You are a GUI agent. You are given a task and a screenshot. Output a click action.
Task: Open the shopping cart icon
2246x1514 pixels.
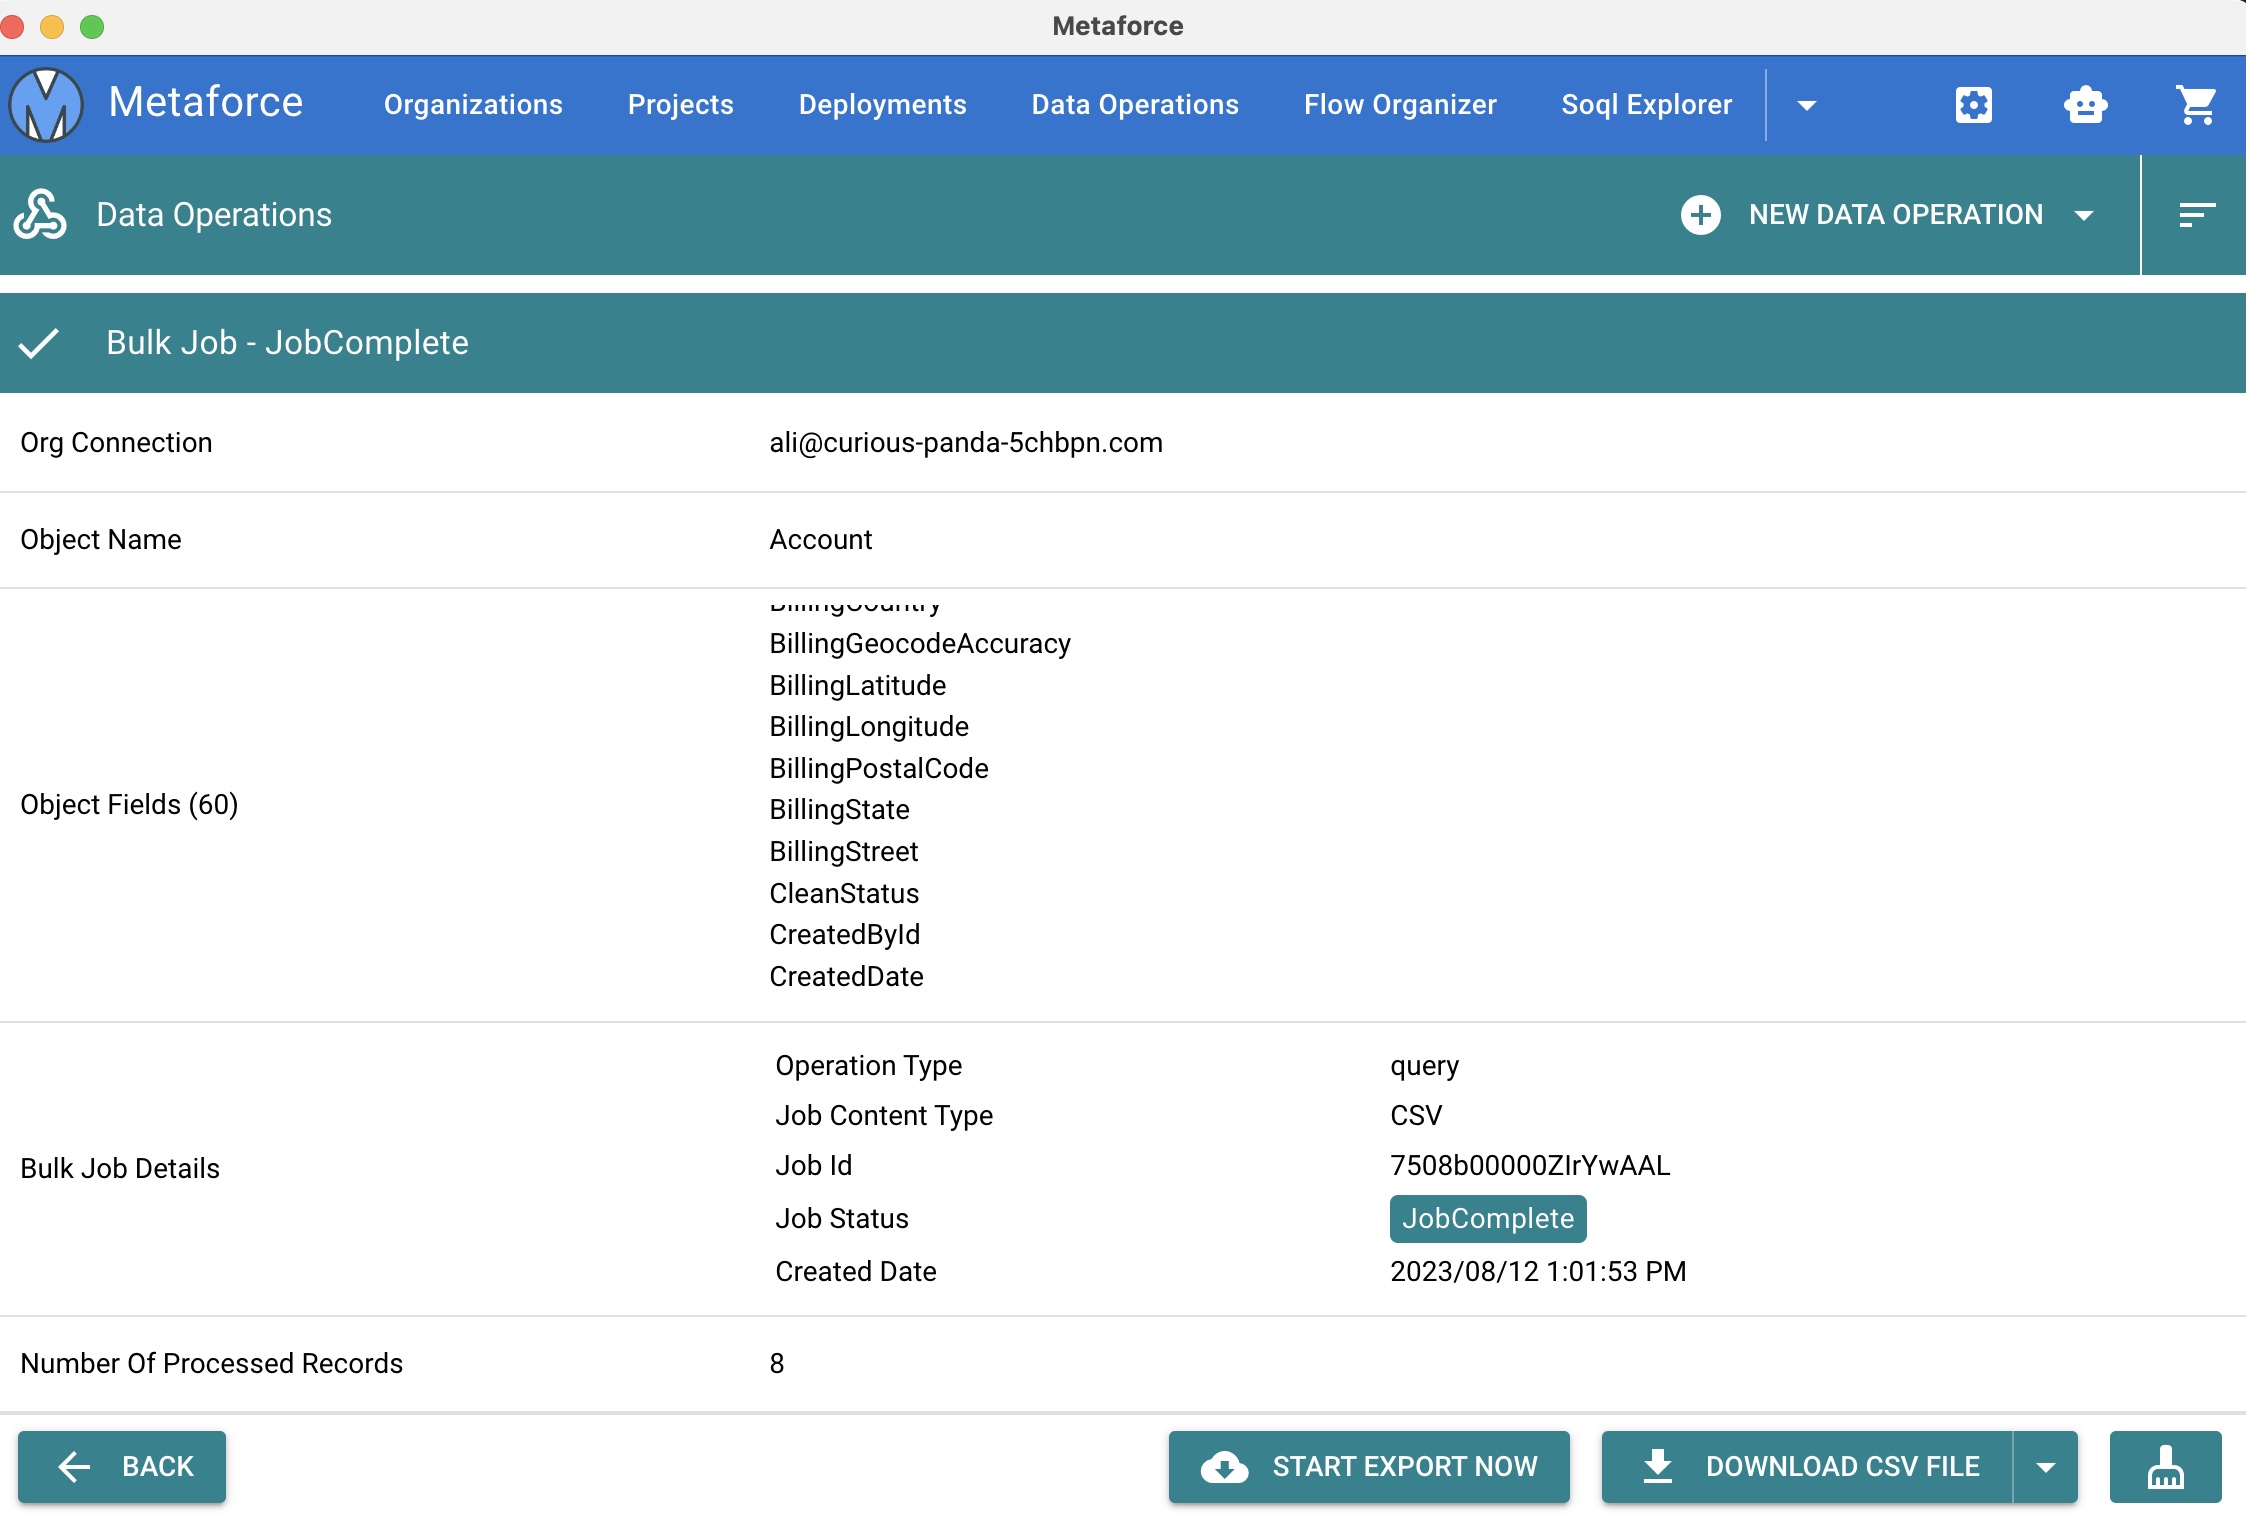(2196, 105)
